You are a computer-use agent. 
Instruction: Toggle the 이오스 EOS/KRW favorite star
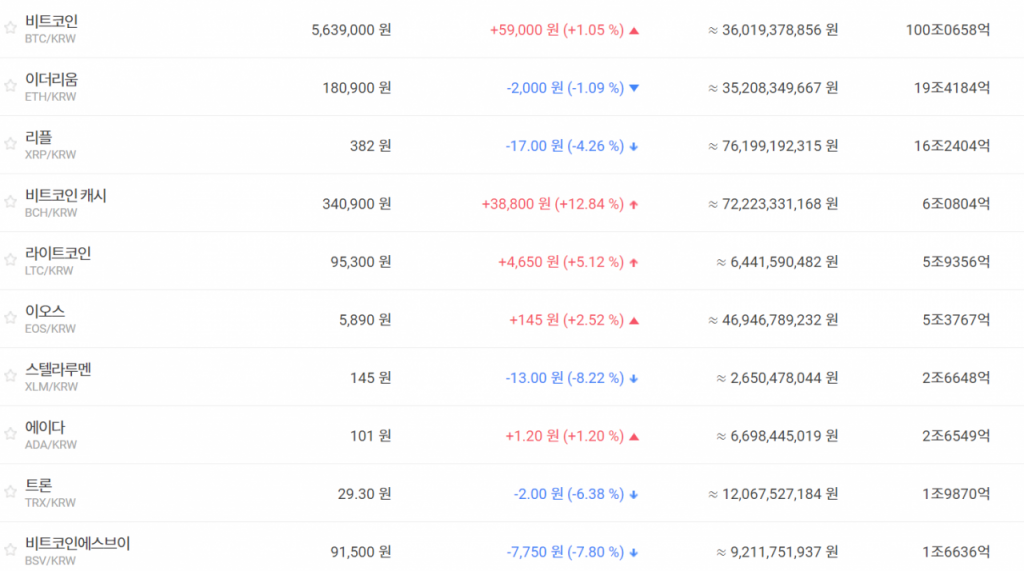point(10,319)
